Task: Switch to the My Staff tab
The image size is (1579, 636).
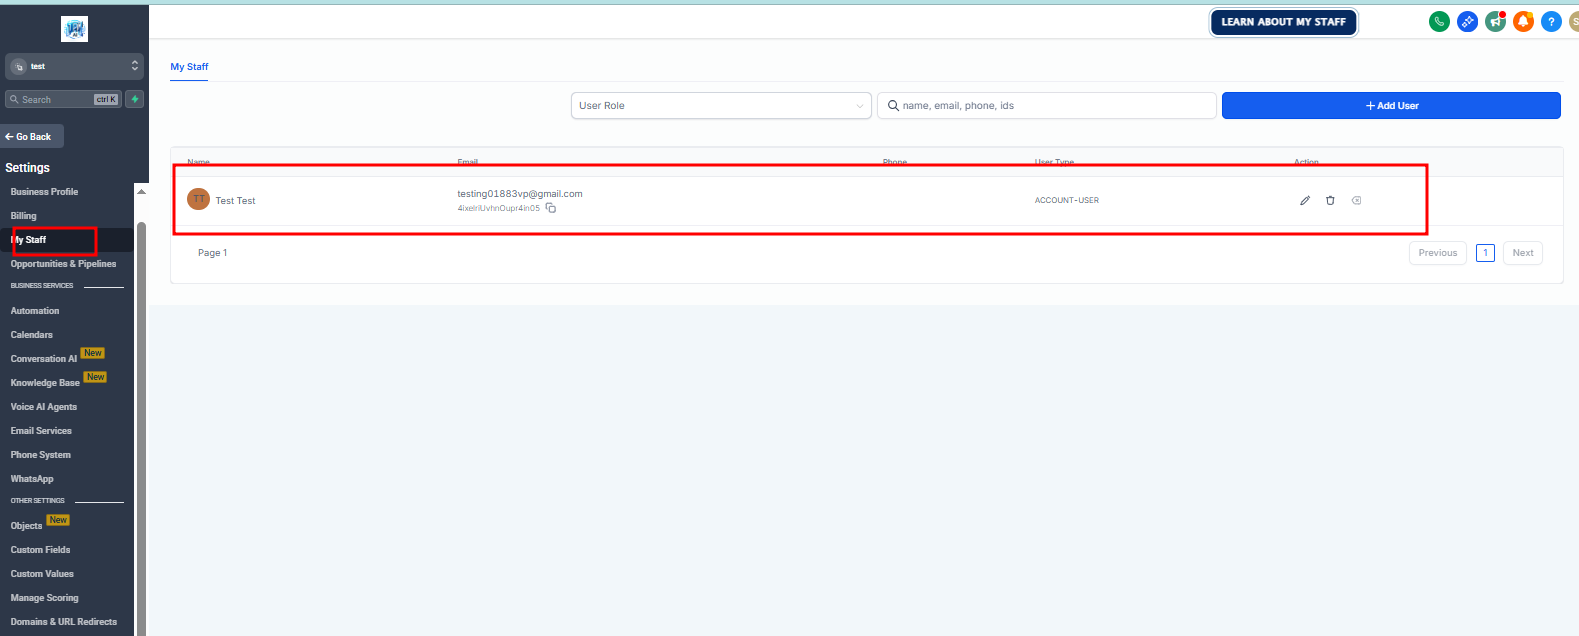Action: [189, 67]
